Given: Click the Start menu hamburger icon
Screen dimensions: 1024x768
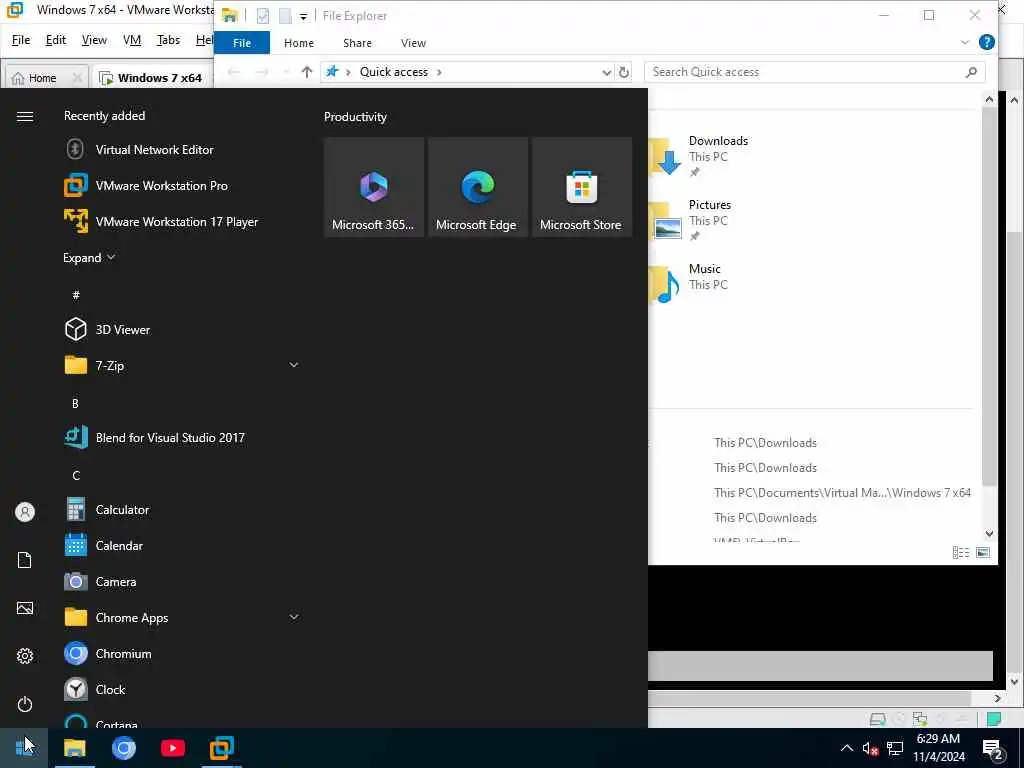Looking at the screenshot, I should click(25, 116).
